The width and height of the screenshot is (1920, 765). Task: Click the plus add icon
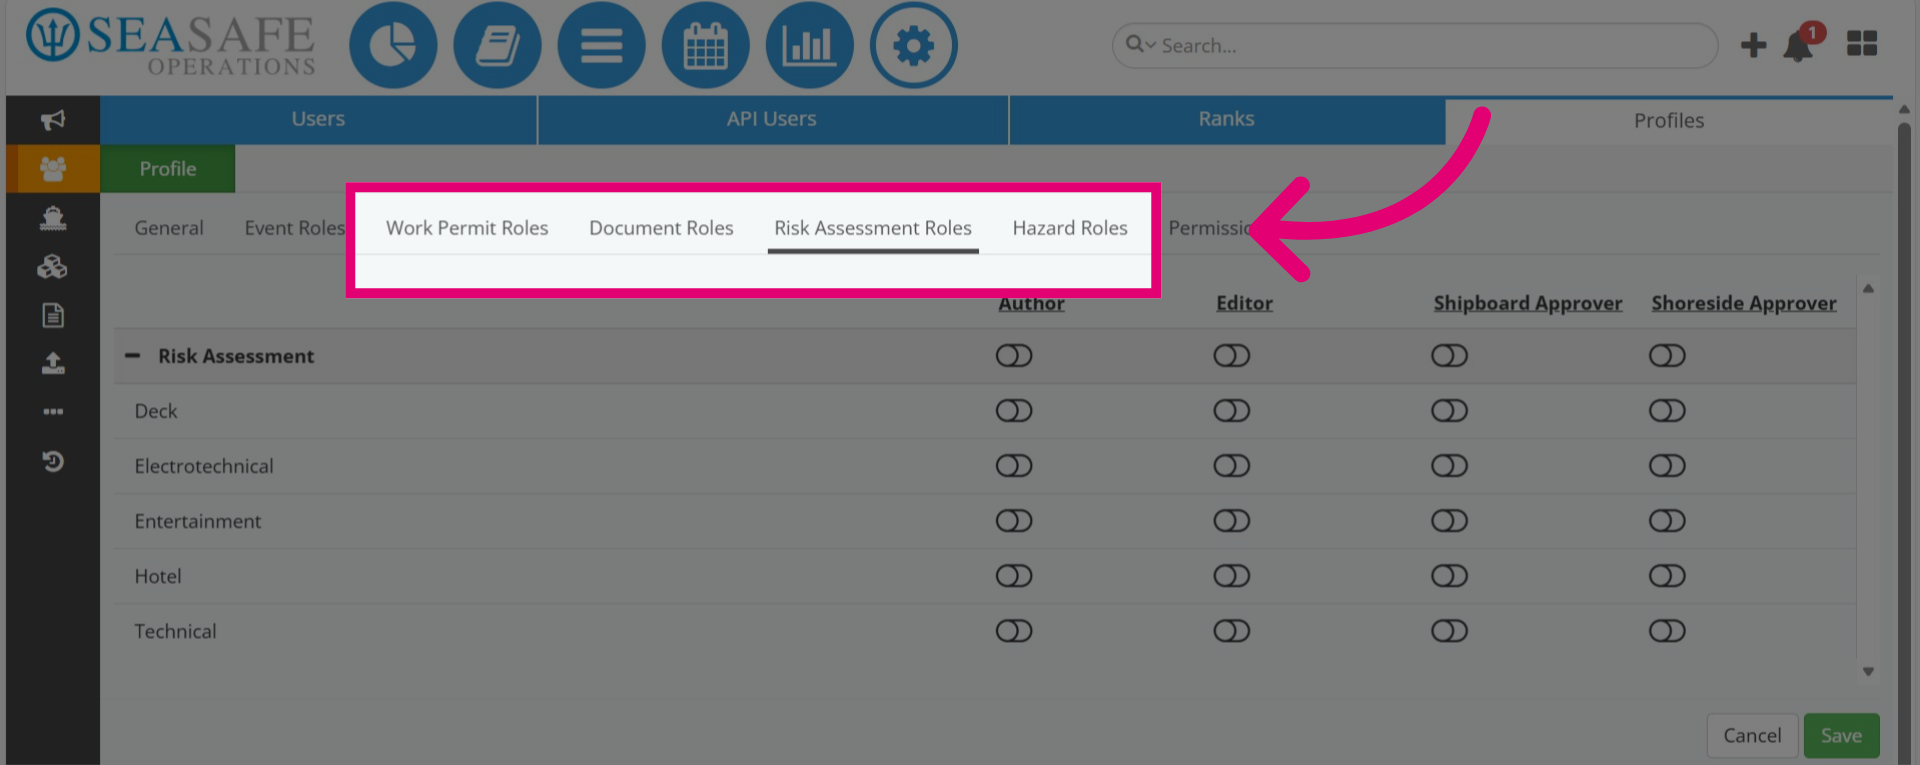1753,45
